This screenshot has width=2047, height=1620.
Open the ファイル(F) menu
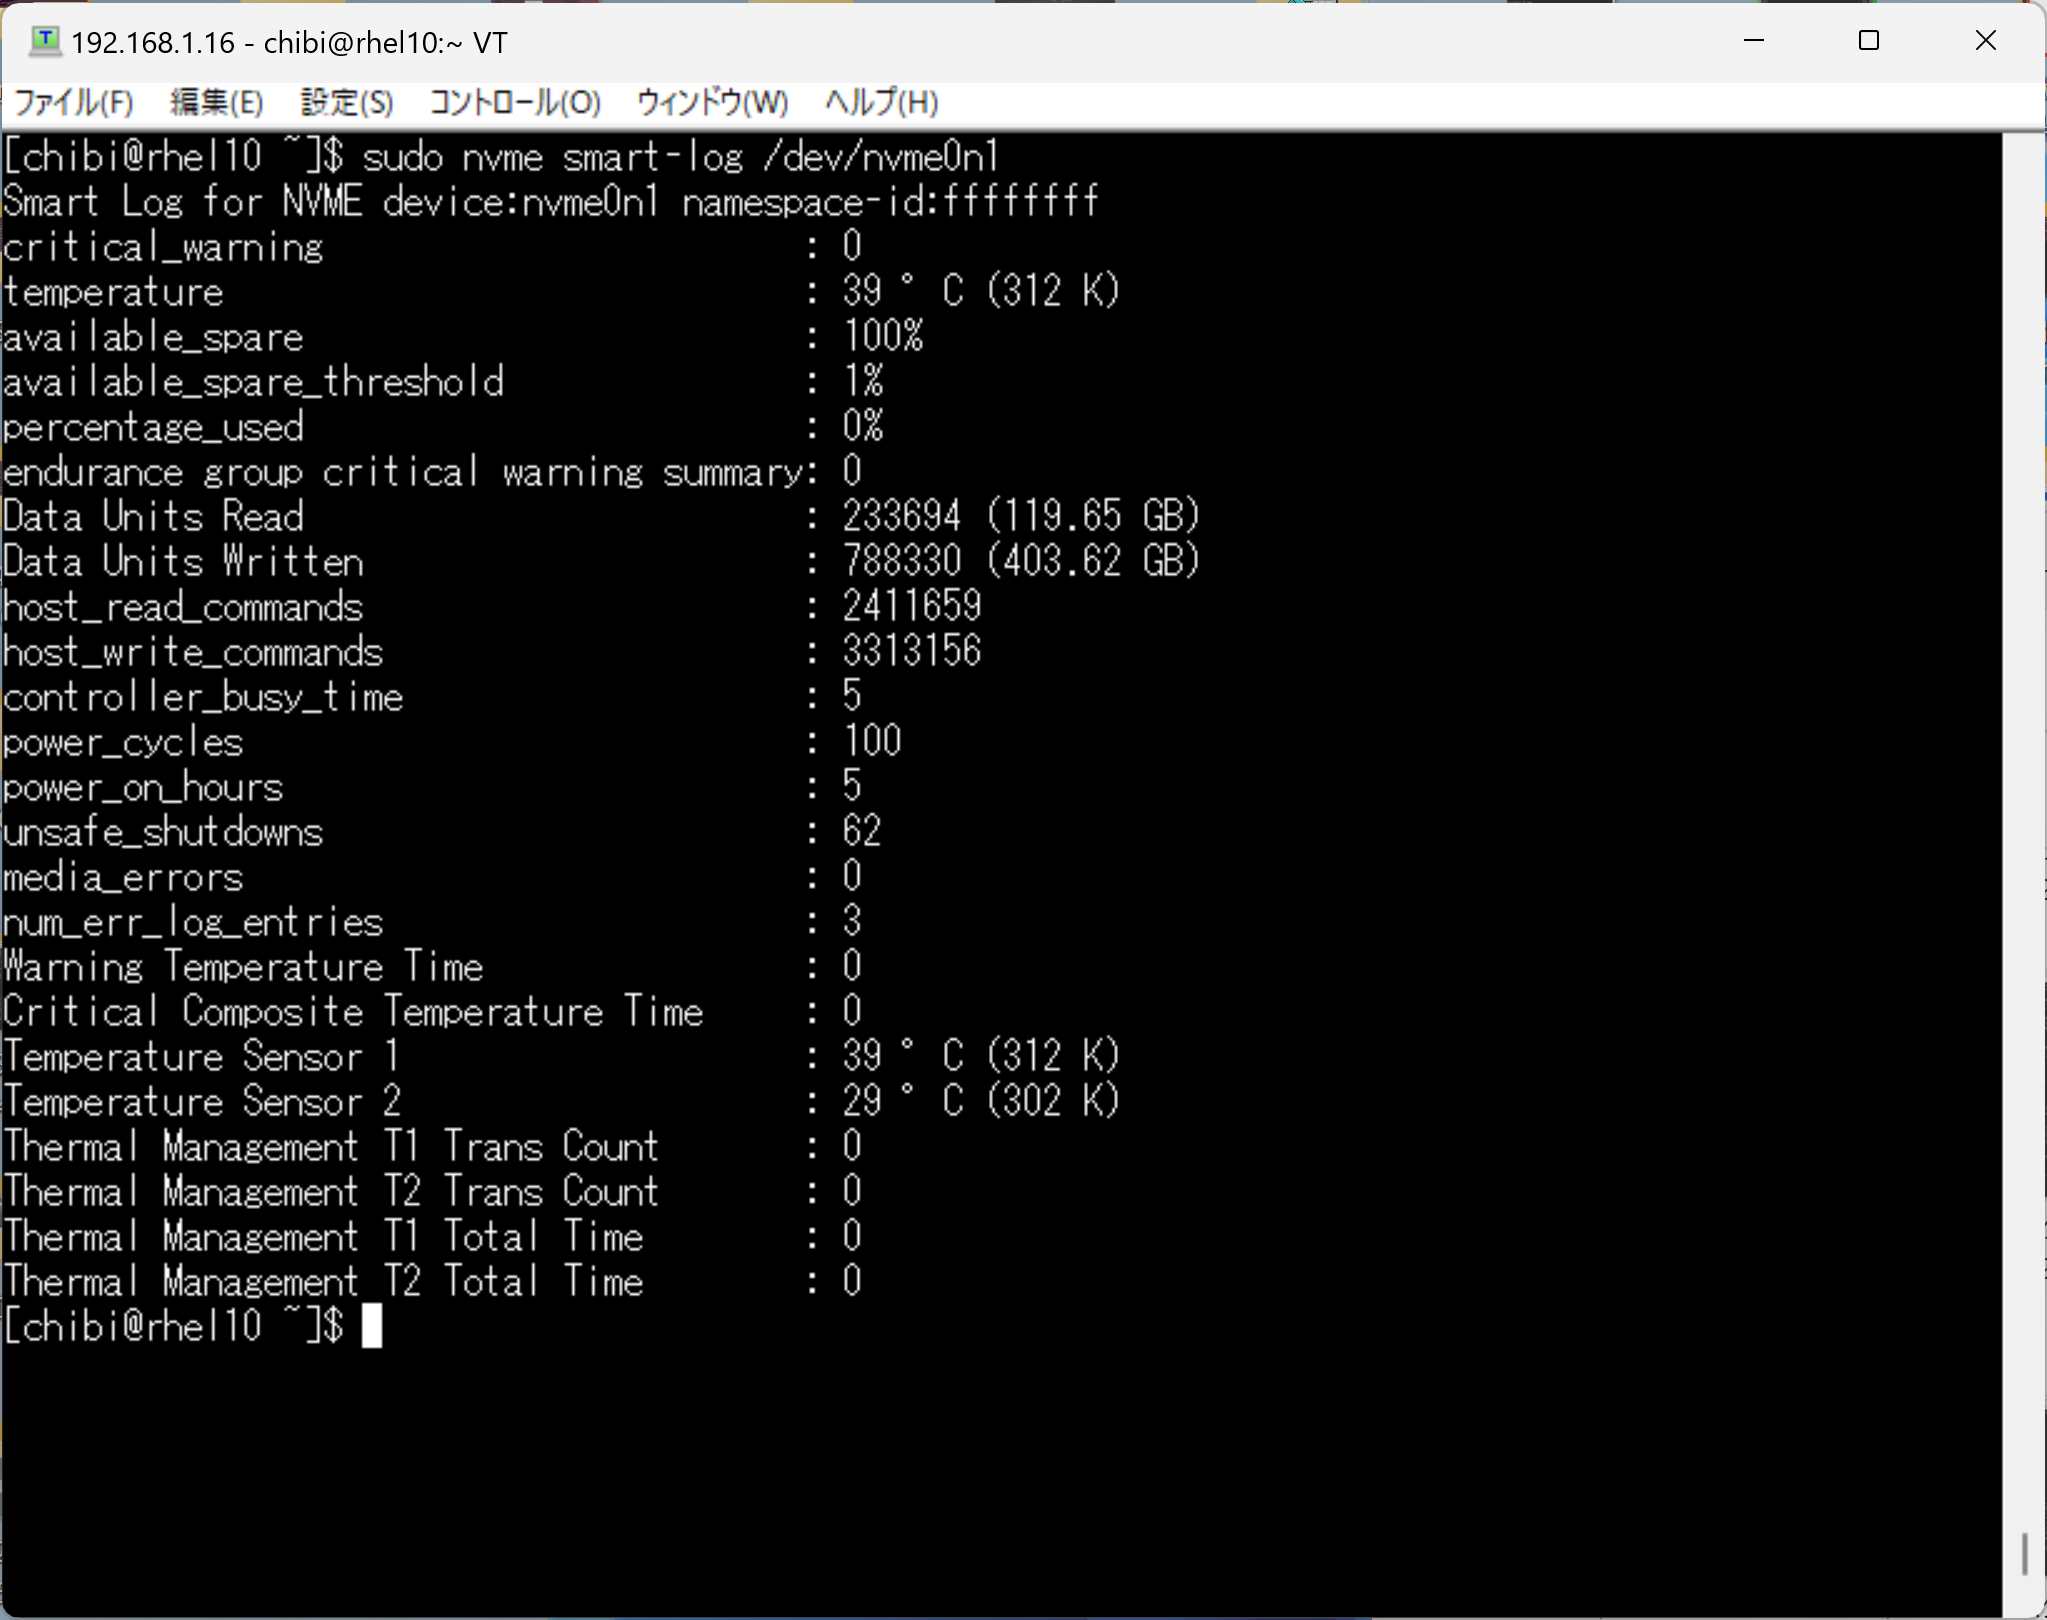click(74, 102)
